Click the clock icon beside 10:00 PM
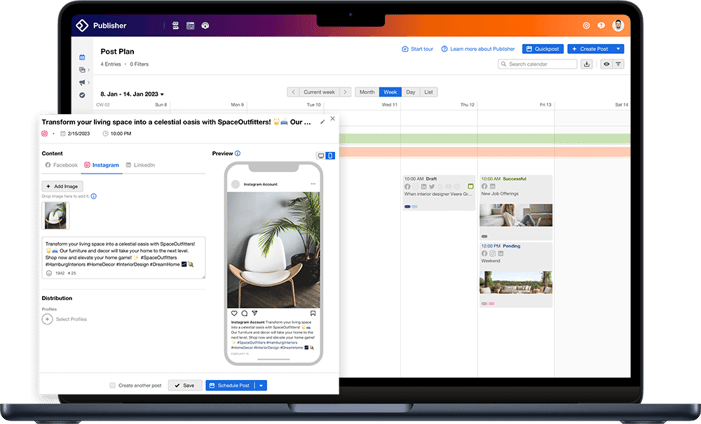Viewport: 701px width, 424px height. point(106,133)
